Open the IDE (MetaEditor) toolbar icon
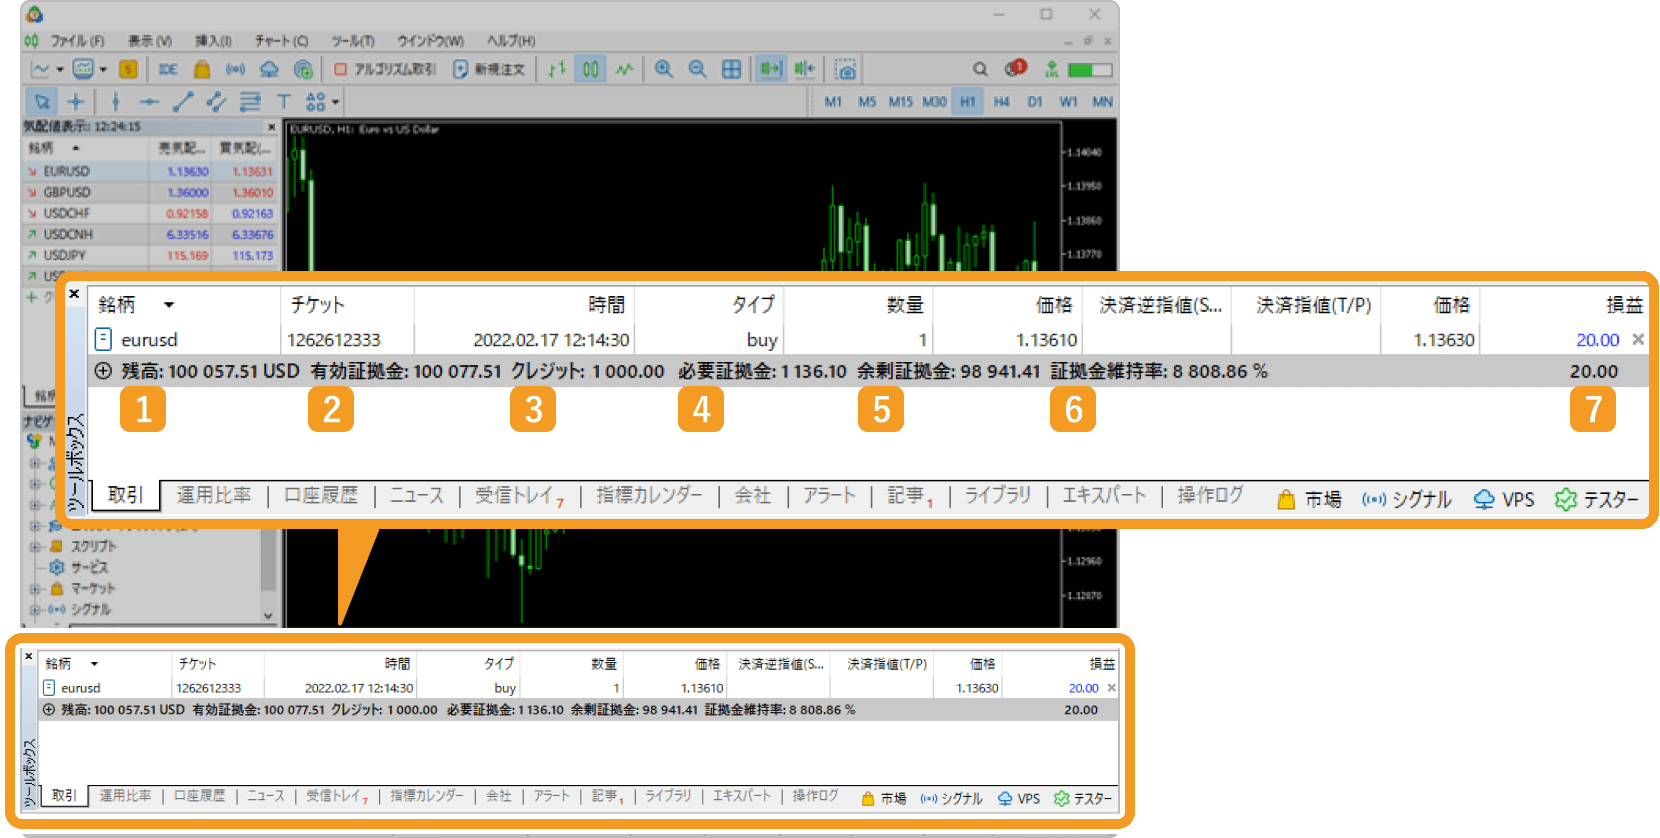 (168, 69)
